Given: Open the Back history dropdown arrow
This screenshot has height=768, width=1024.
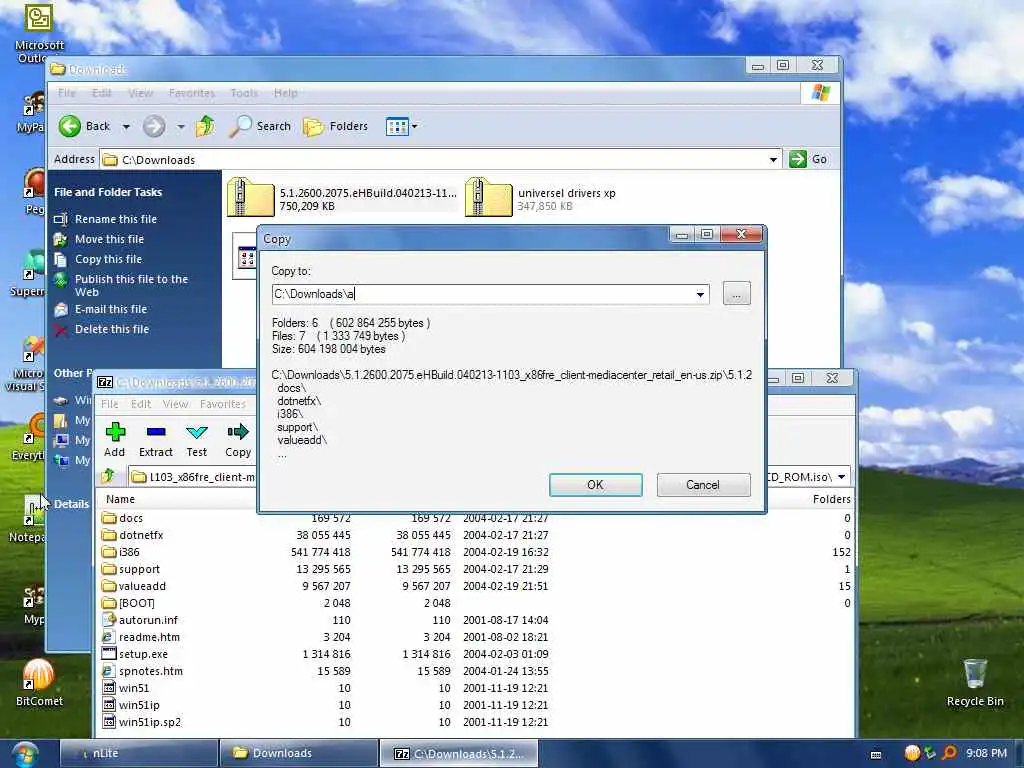Looking at the screenshot, I should pyautogui.click(x=126, y=127).
